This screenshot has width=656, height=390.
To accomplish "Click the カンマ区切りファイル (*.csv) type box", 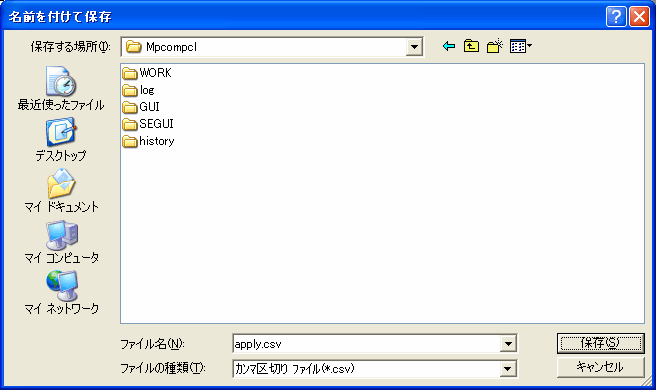I will [374, 369].
